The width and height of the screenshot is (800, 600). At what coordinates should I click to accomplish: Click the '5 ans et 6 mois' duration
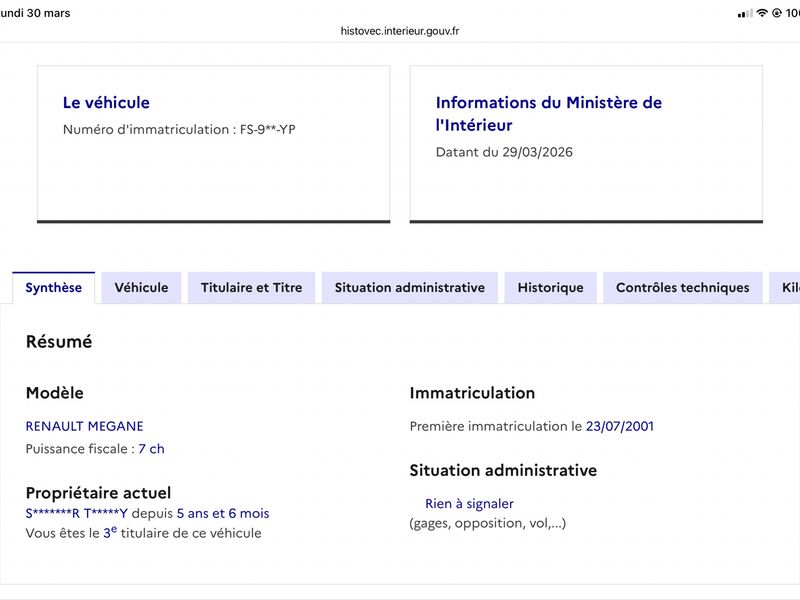[223, 513]
